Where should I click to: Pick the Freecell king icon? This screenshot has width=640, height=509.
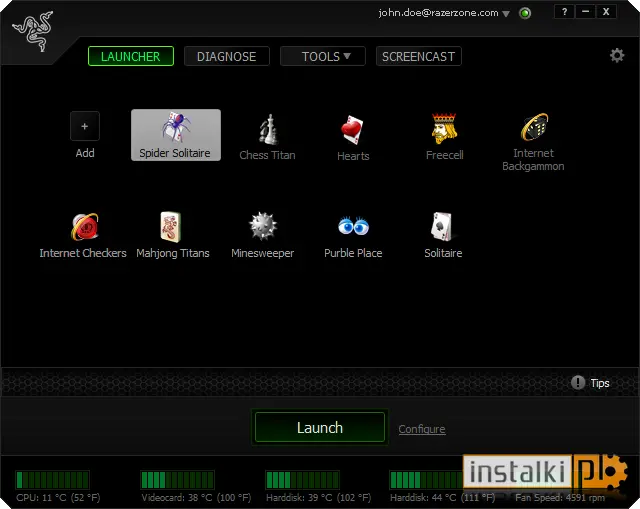pyautogui.click(x=444, y=129)
